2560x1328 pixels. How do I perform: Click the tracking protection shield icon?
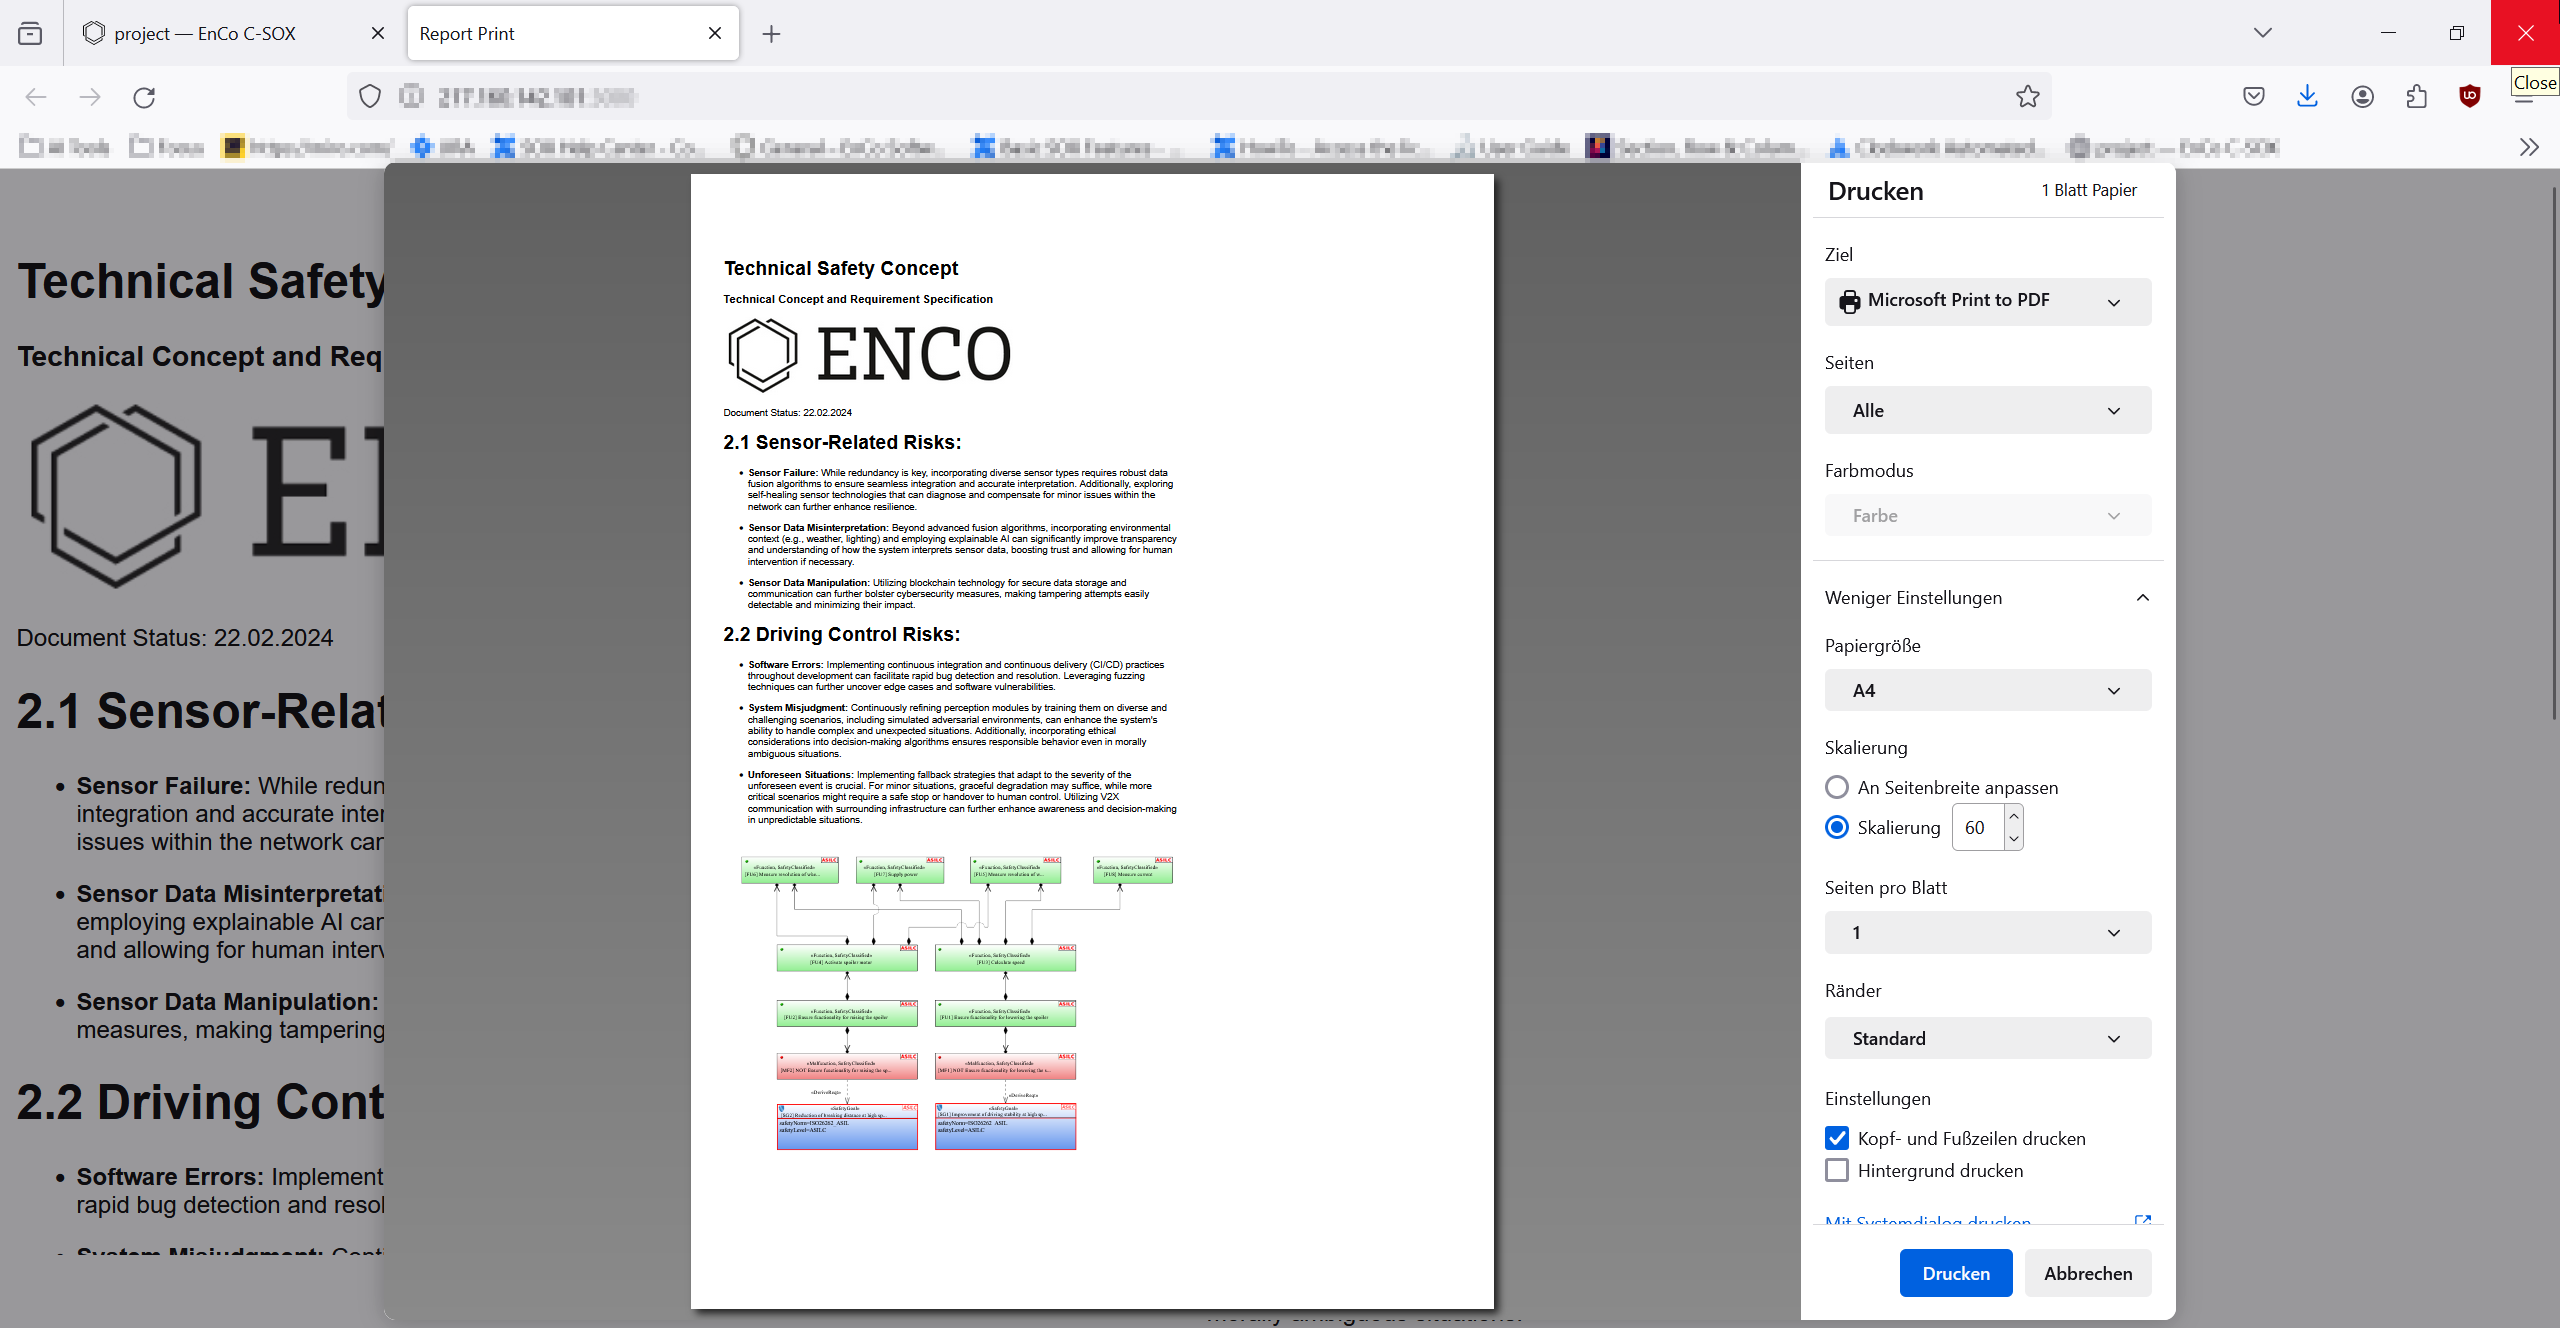point(370,96)
